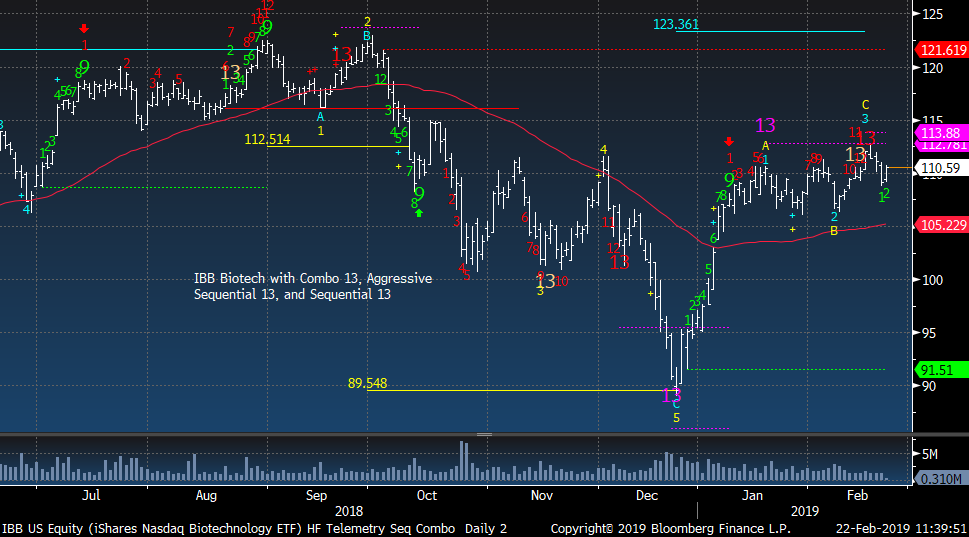Select the IBB Biotech annotation text
This screenshot has height=537, width=969.
313,286
